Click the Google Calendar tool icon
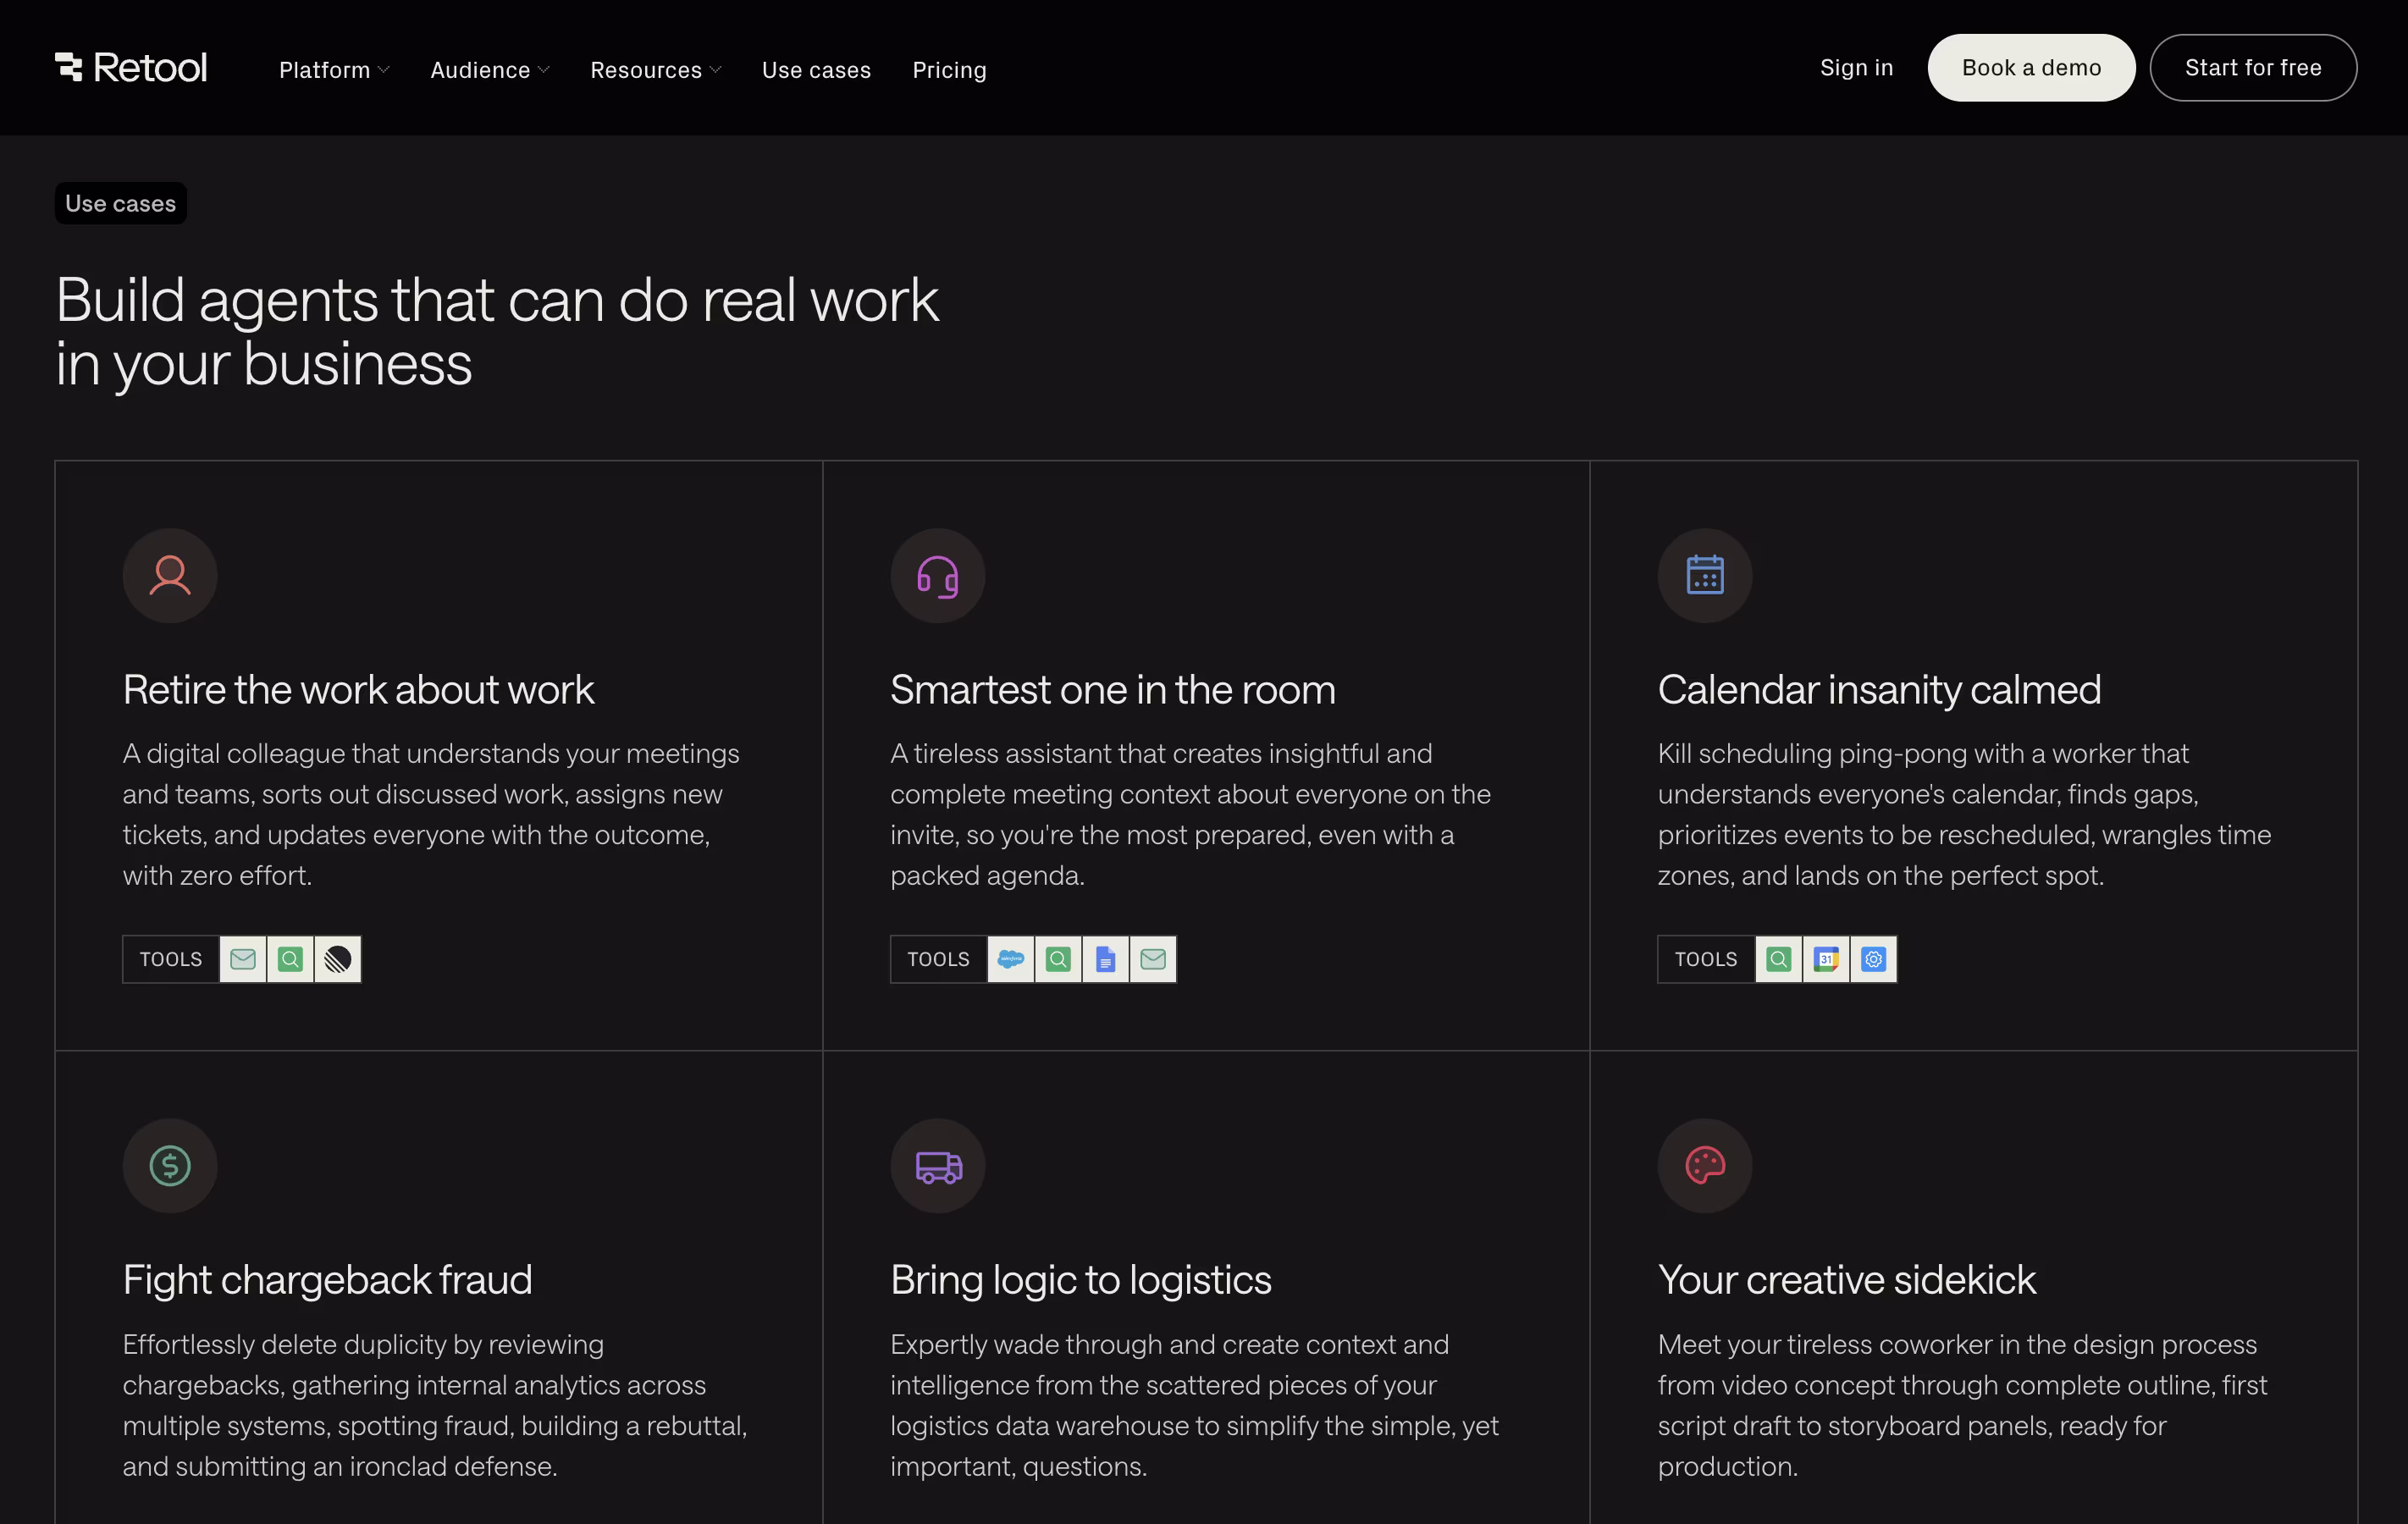Screen dimensions: 2408x1524 [1826, 959]
